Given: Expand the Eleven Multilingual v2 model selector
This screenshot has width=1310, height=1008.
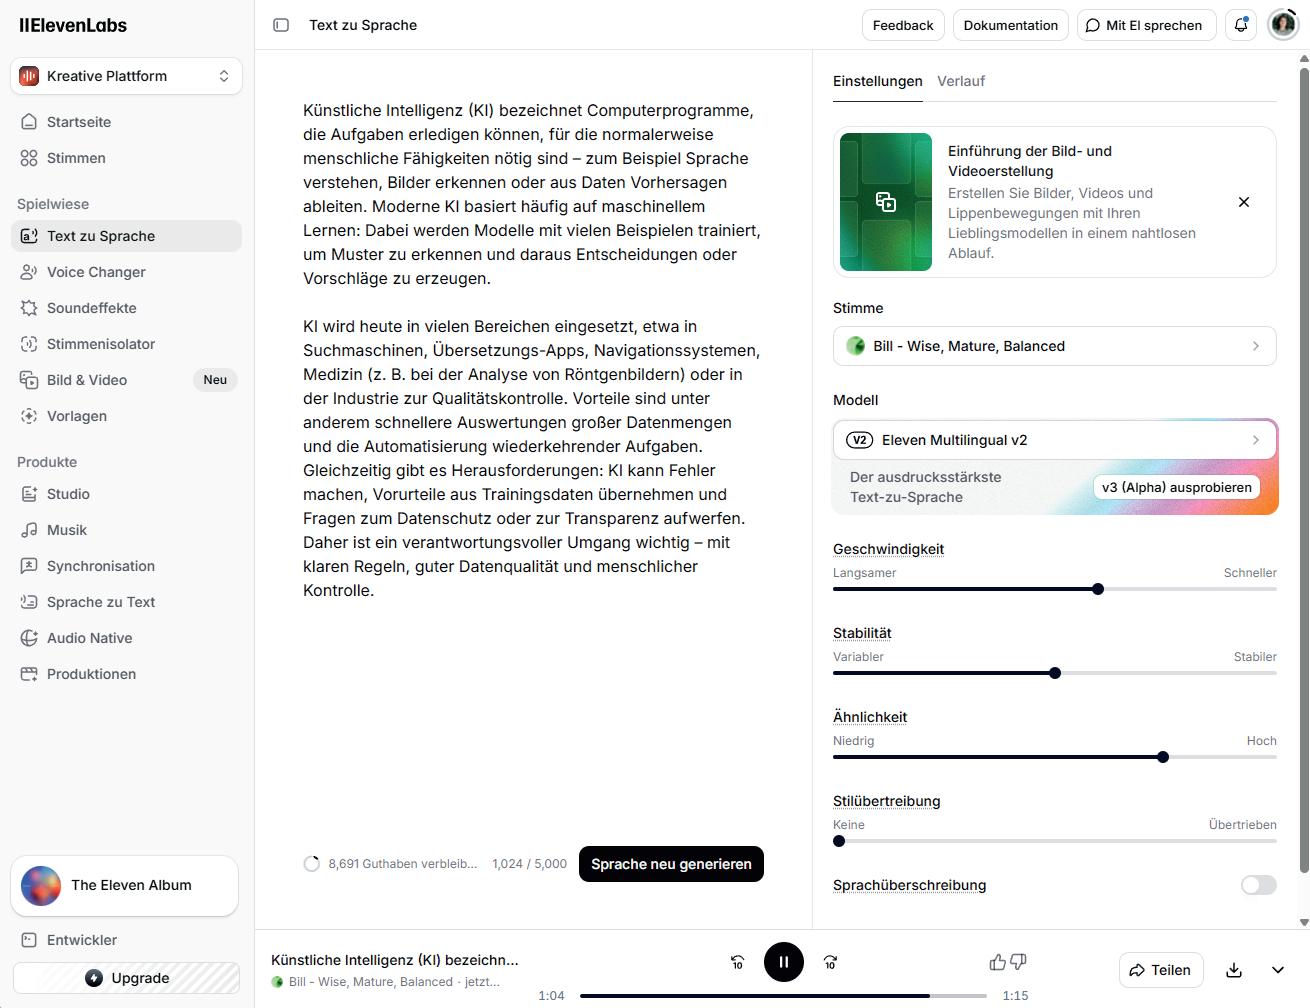Looking at the screenshot, I should coord(1054,440).
